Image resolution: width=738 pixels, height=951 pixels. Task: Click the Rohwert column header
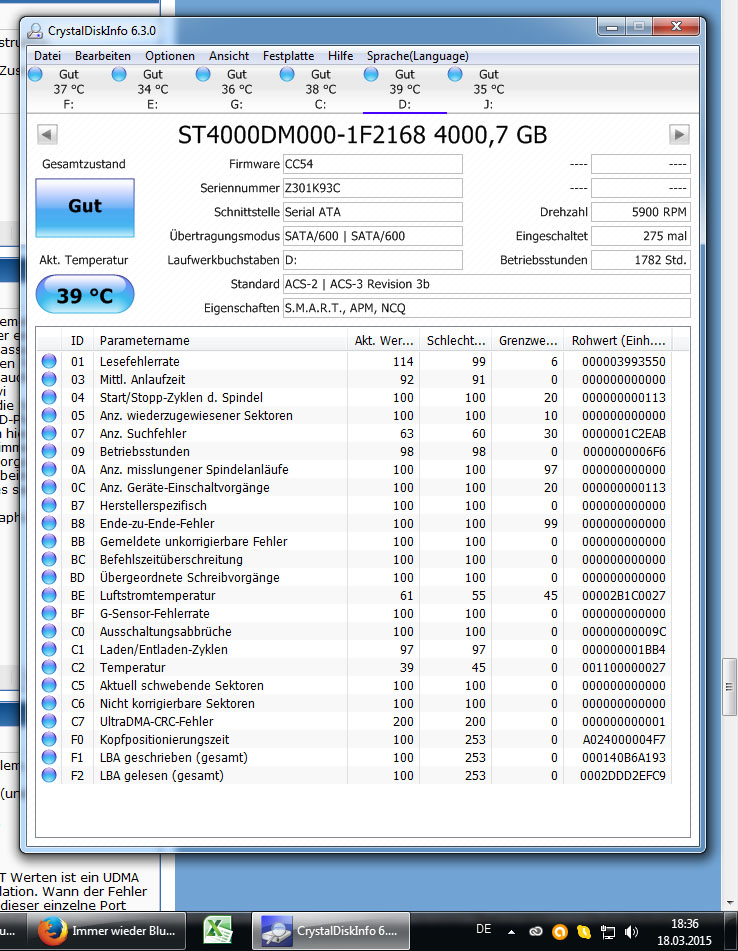619,341
